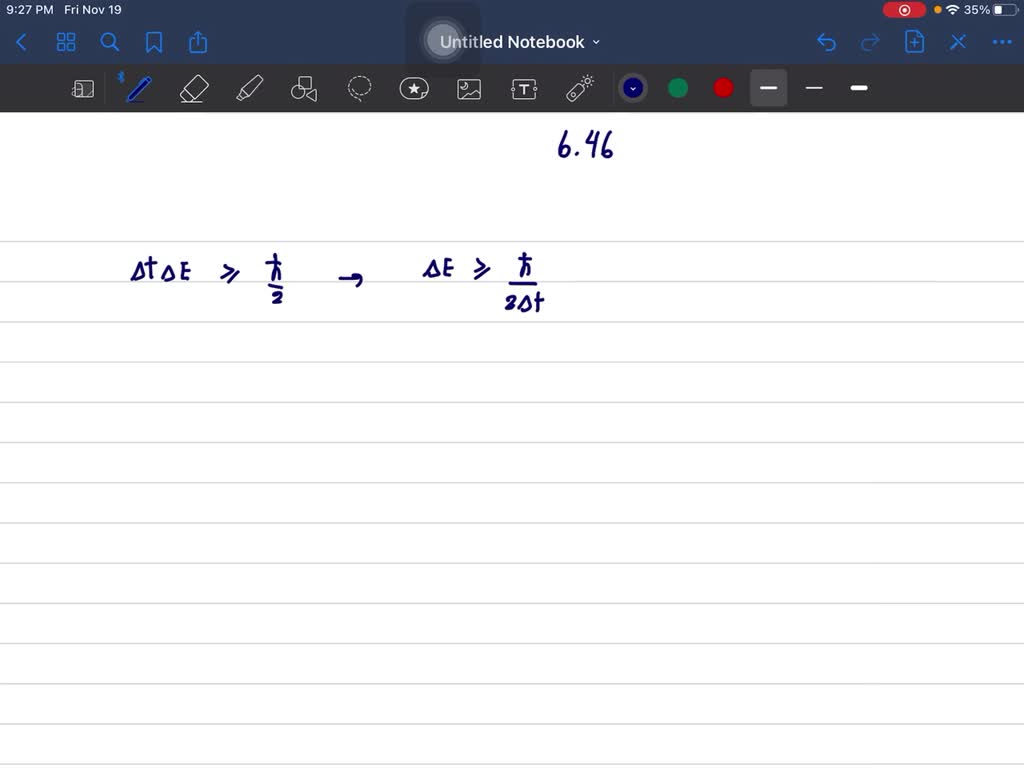The image size is (1024, 768).
Task: Open the Shapes tool
Action: point(304,88)
